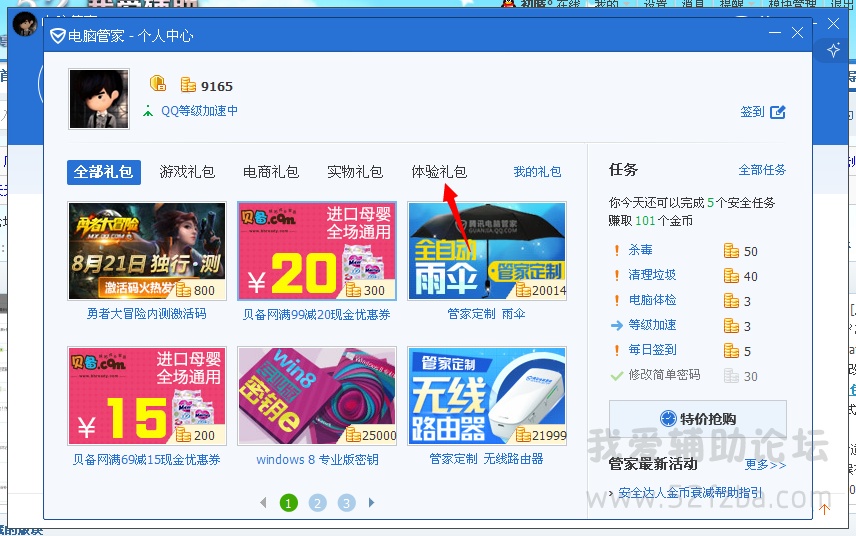Viewport: 856px width, 536px height.
Task: Click the green QQ level acceleration icon
Action: 148,111
